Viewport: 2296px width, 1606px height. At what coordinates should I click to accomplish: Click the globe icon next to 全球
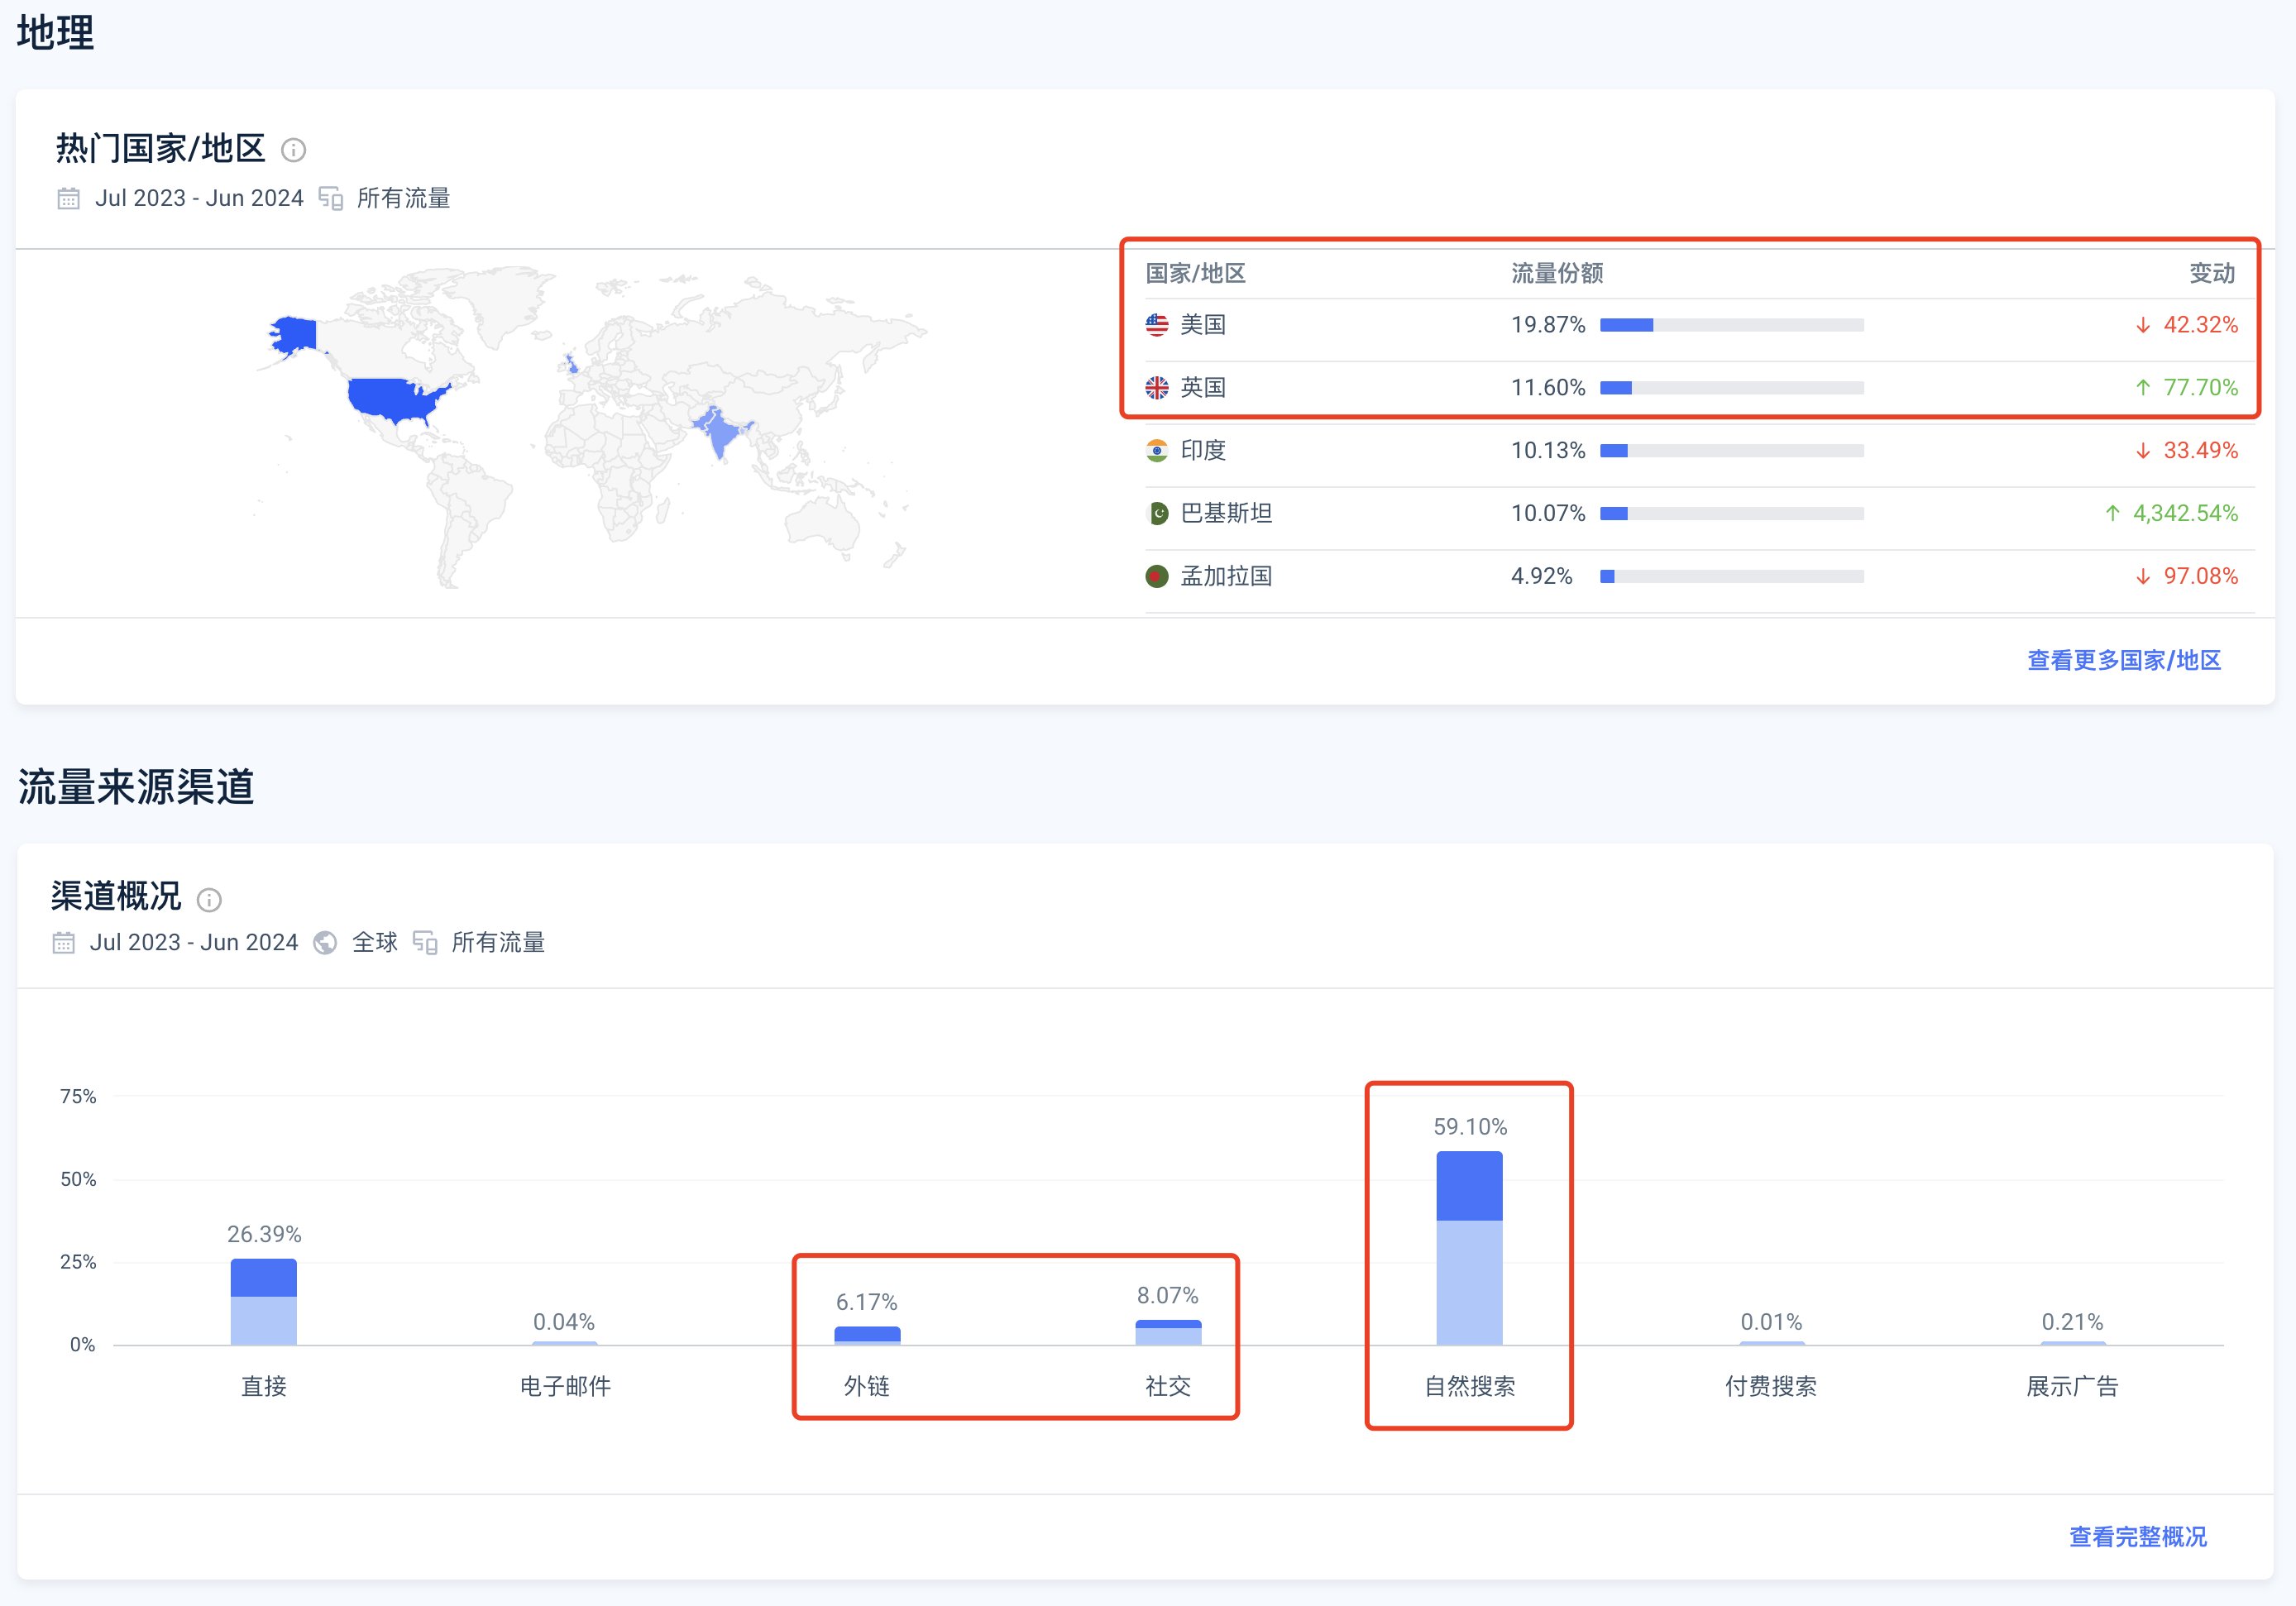click(325, 942)
